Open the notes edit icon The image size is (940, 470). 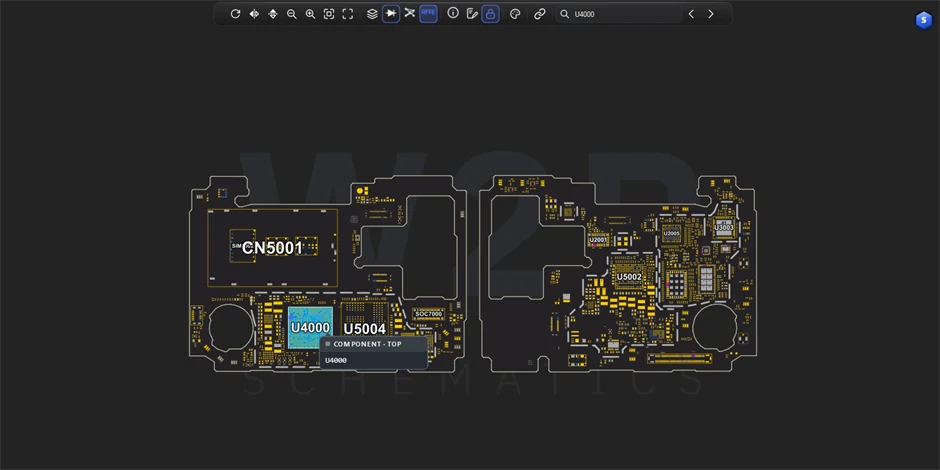(x=472, y=14)
